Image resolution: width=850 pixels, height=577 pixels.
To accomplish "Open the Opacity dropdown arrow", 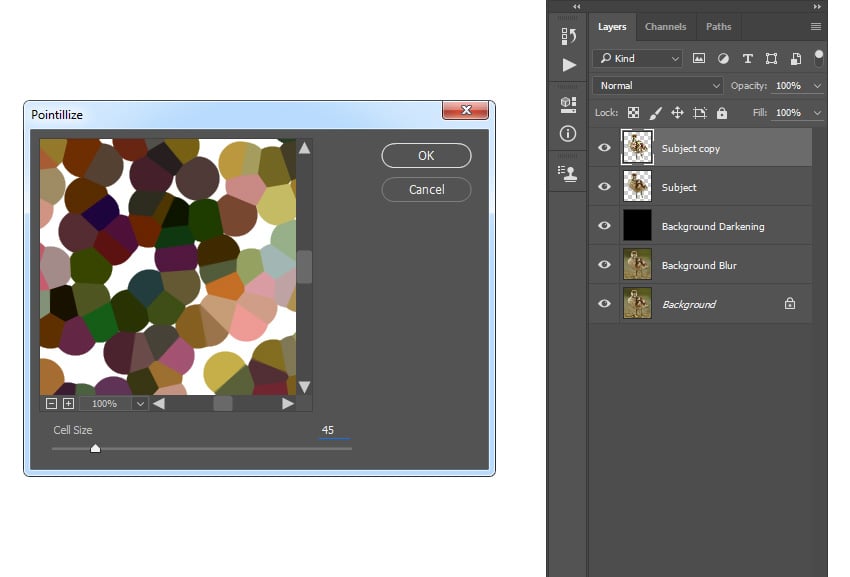I will (x=816, y=85).
